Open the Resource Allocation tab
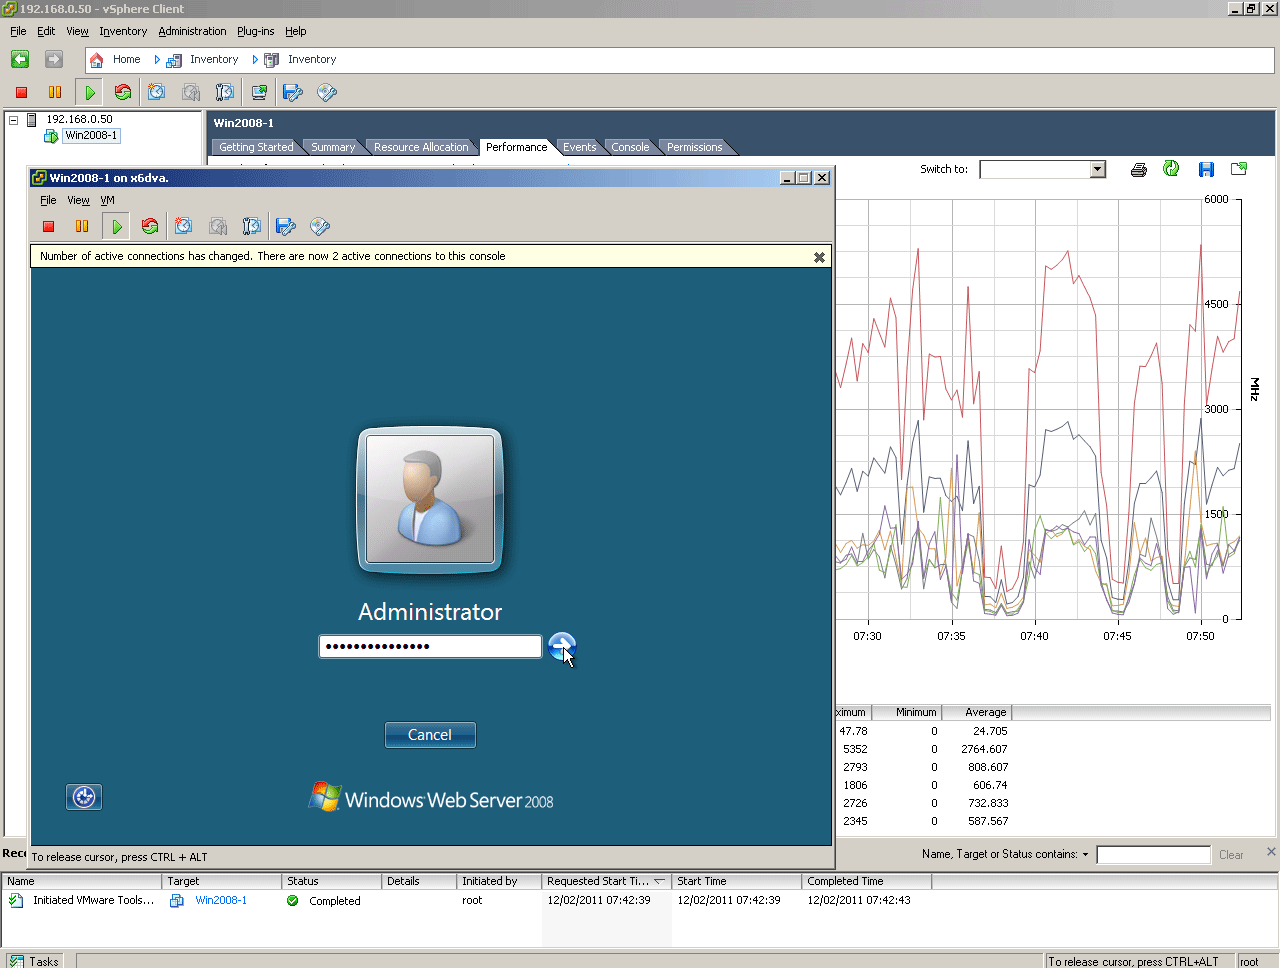Image resolution: width=1280 pixels, height=968 pixels. (421, 148)
